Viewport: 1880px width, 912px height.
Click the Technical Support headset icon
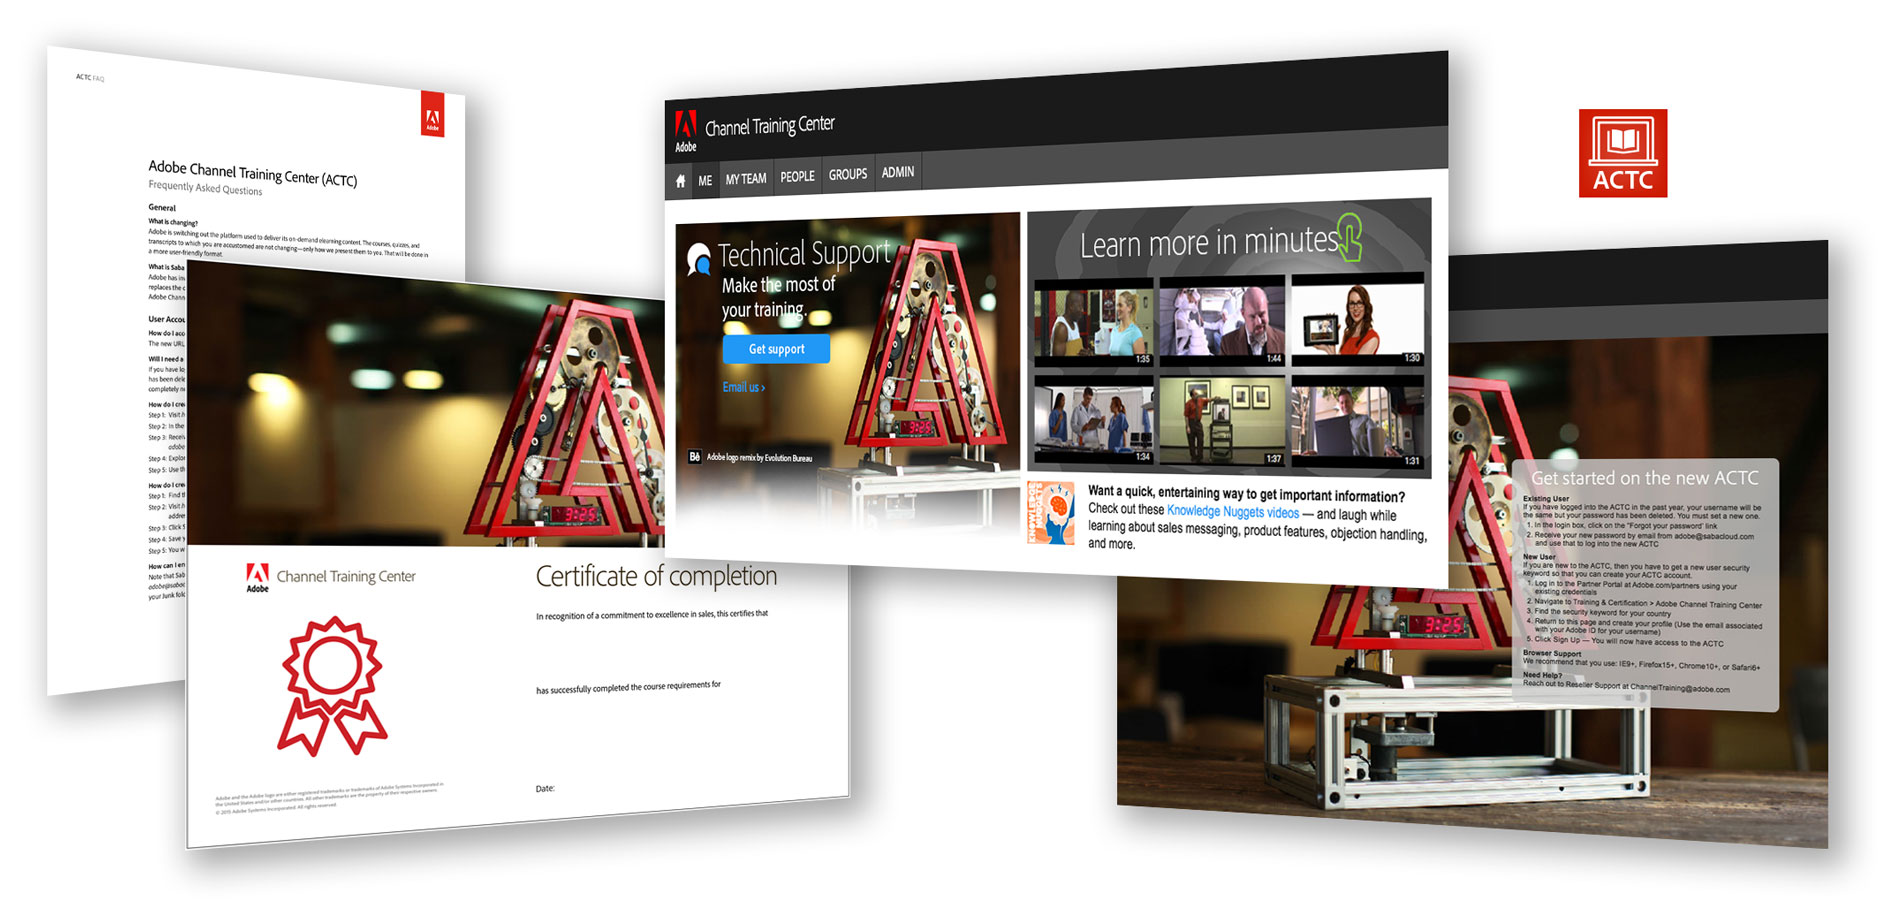(x=698, y=259)
